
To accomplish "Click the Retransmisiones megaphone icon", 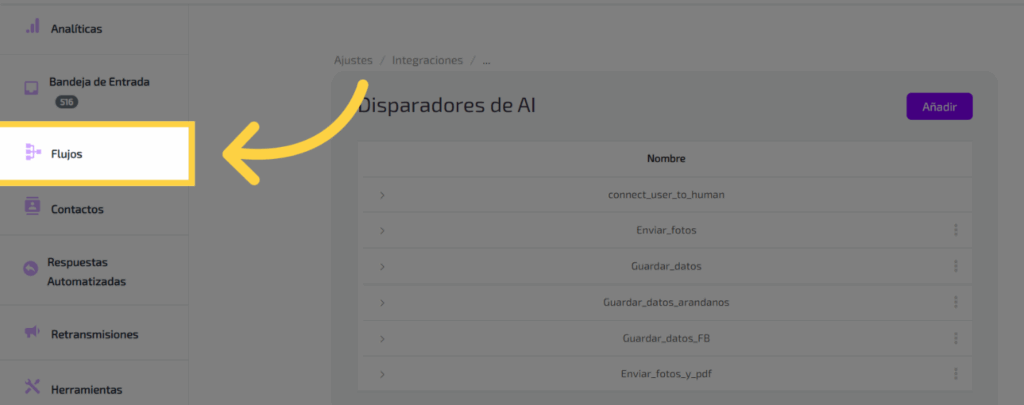I will click(32, 333).
